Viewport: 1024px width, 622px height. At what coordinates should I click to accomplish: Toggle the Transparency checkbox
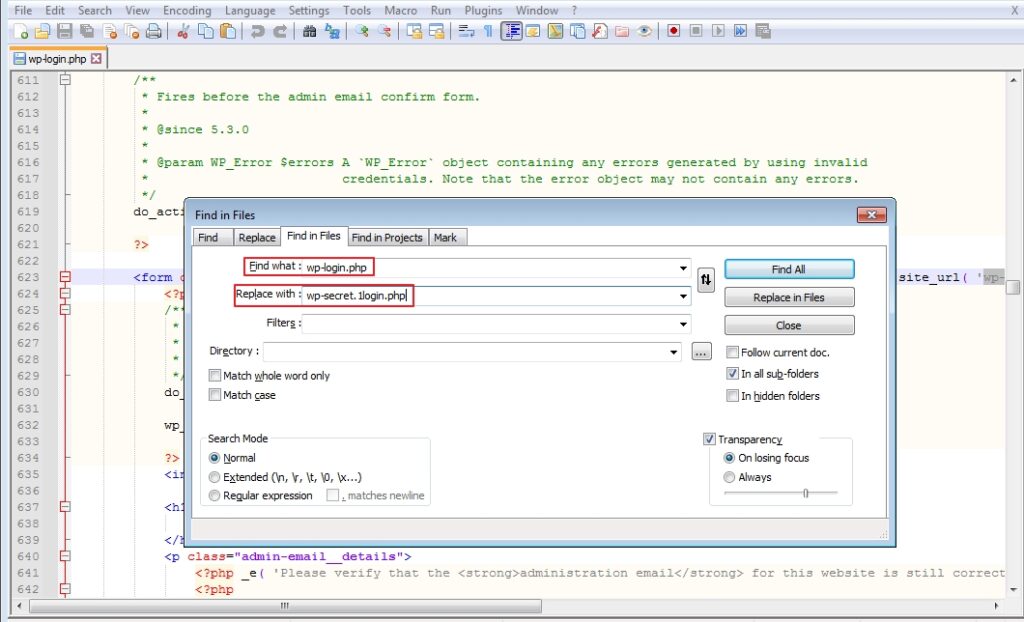[x=709, y=439]
